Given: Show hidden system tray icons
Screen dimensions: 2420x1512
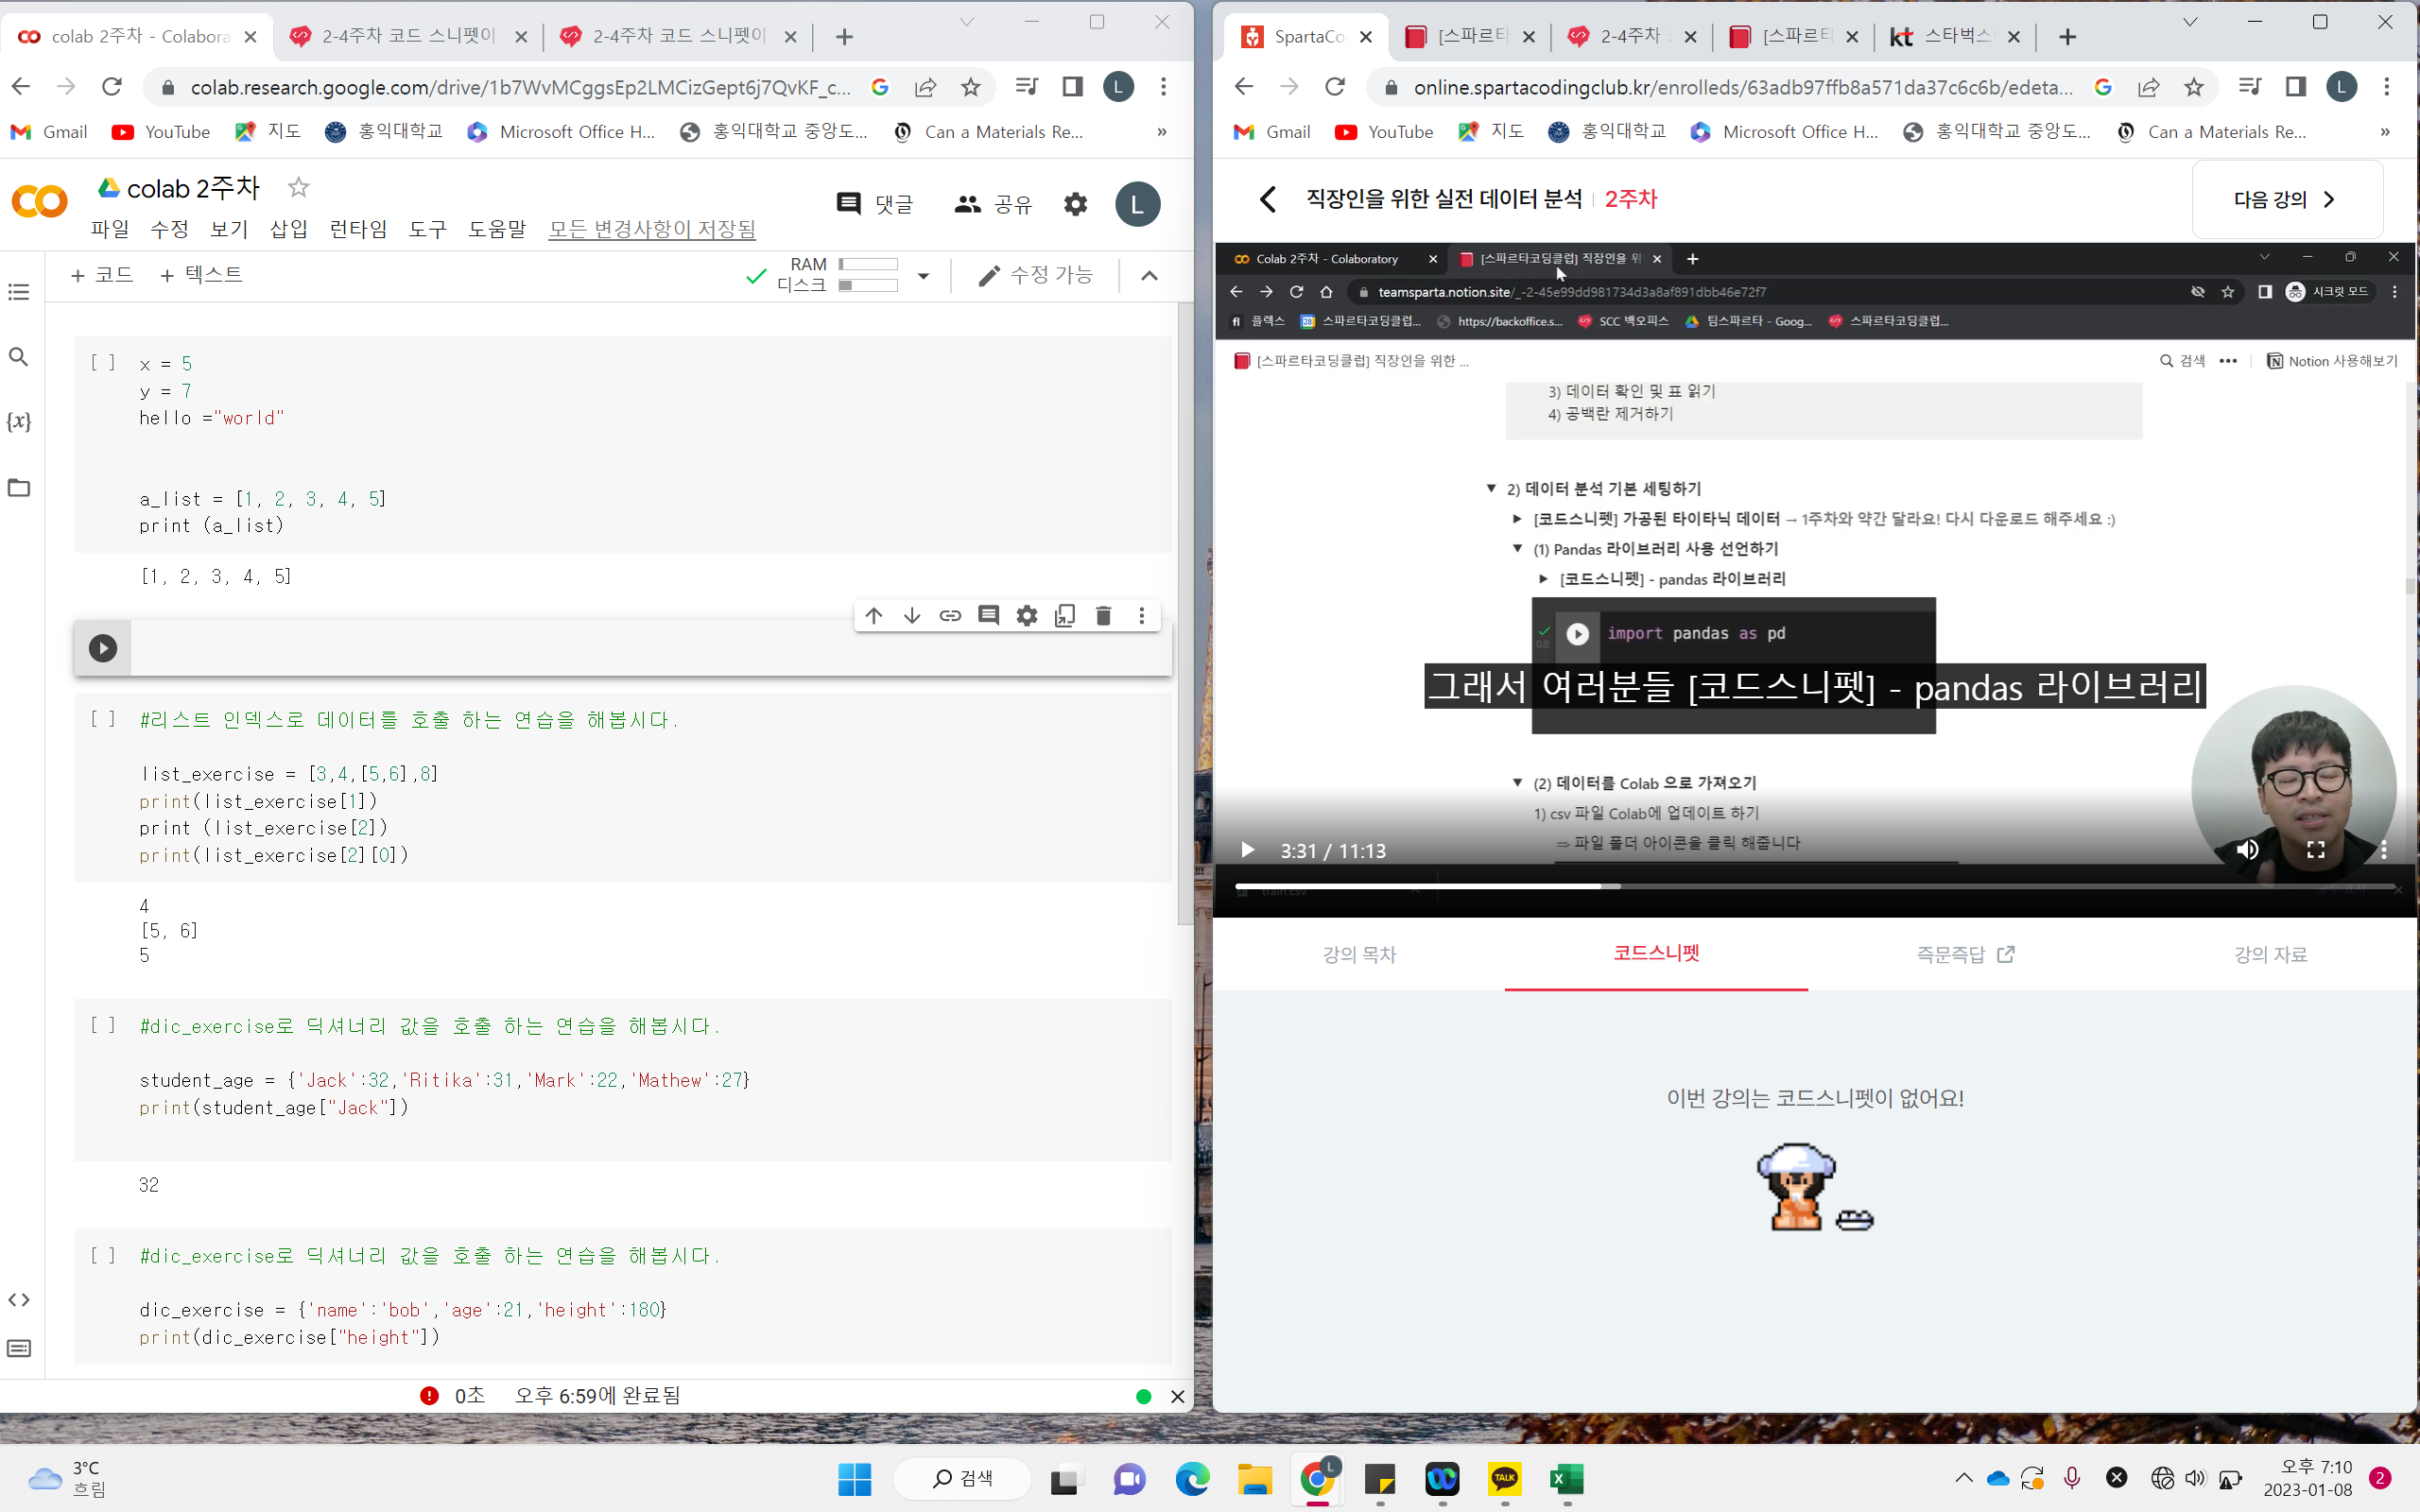Looking at the screenshot, I should pyautogui.click(x=1963, y=1478).
